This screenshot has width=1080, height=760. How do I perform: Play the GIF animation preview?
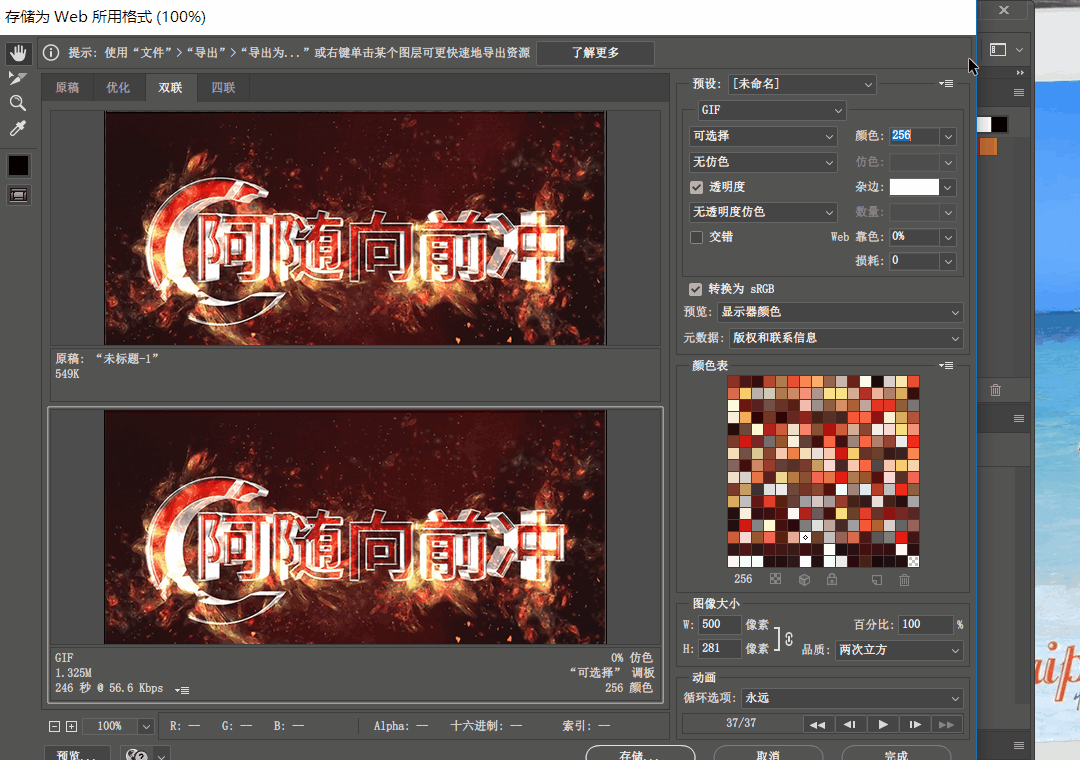tap(883, 724)
